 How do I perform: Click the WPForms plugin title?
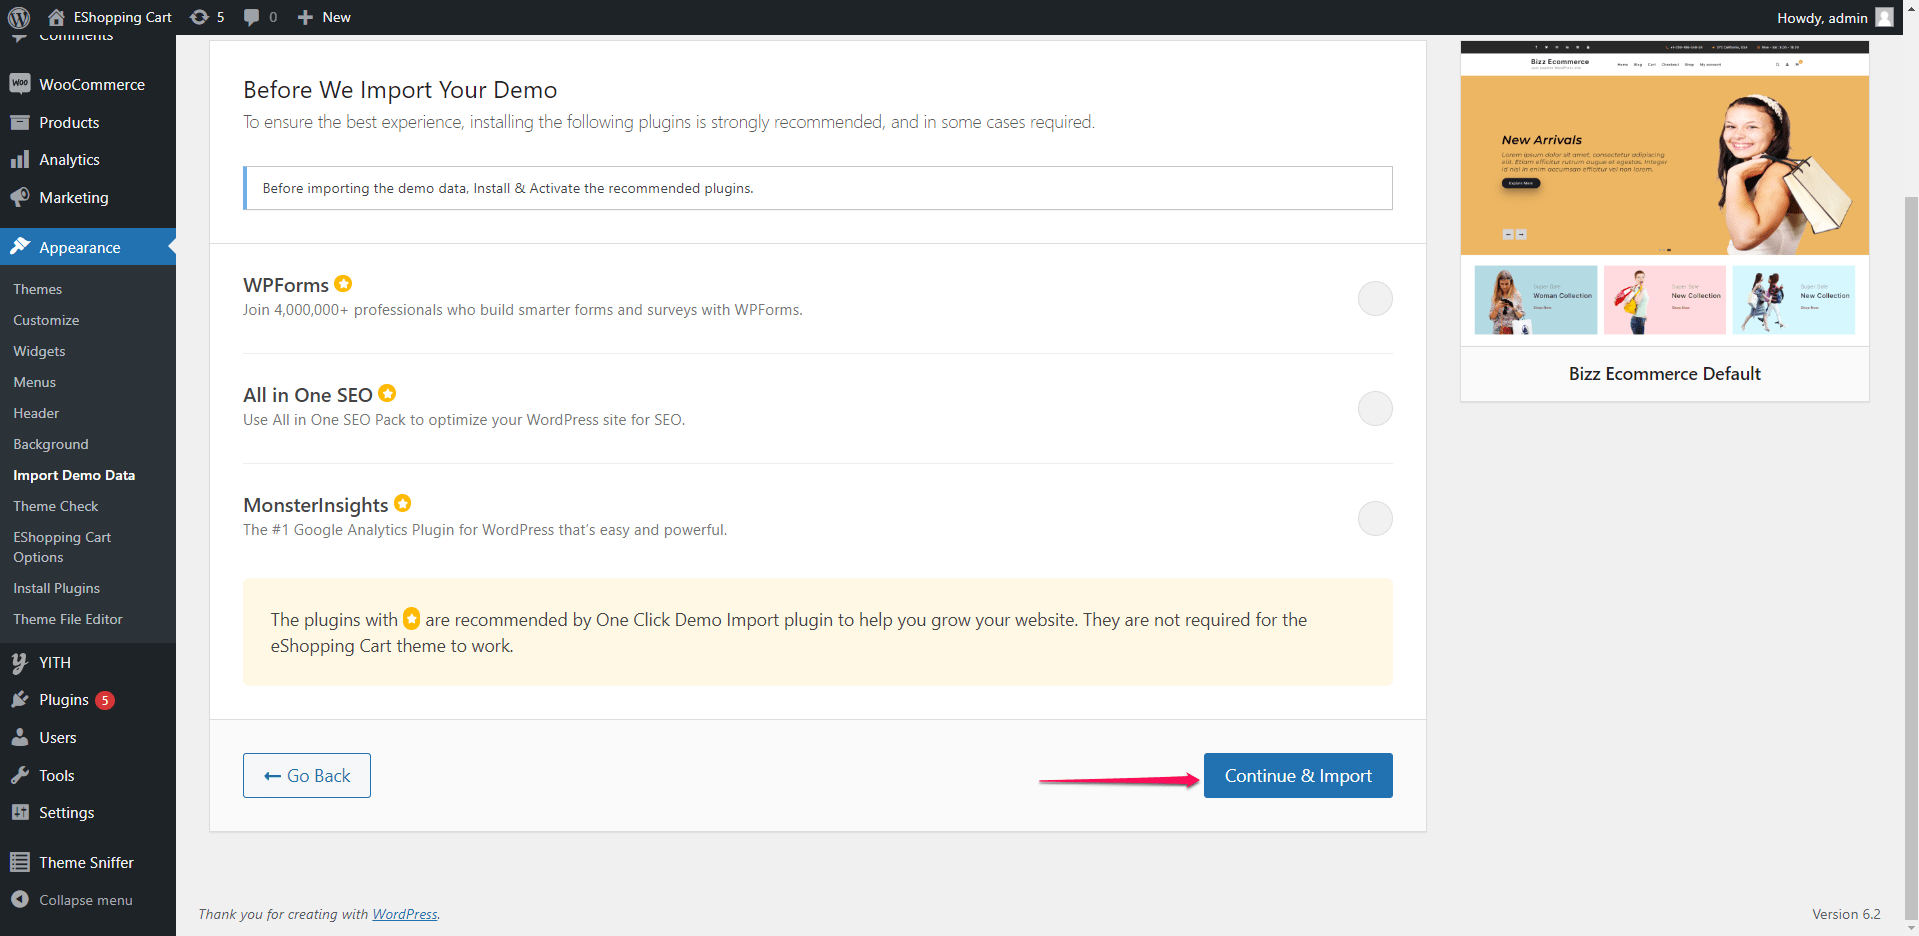coord(285,285)
